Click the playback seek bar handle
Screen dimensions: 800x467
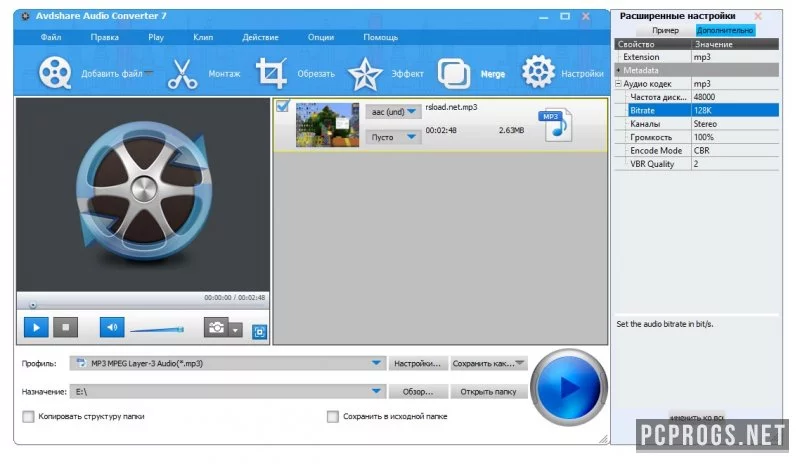pyautogui.click(x=33, y=305)
